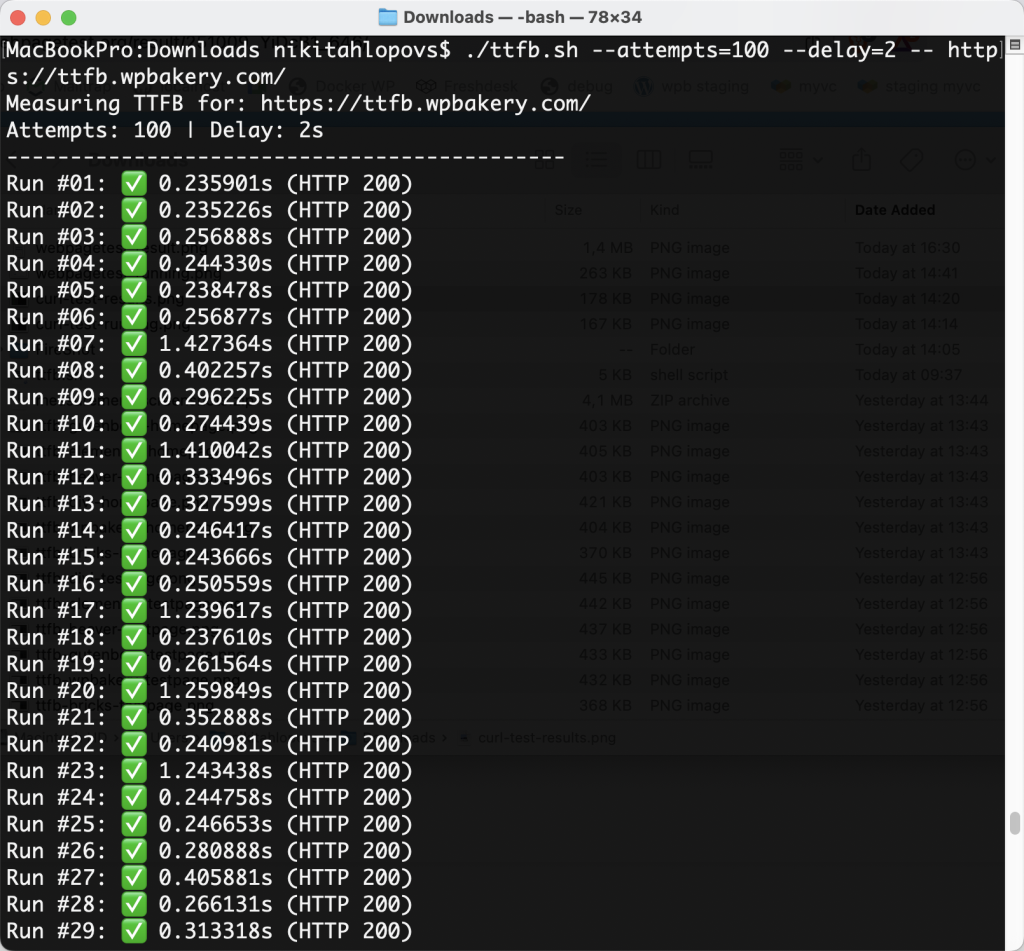This screenshot has width=1024, height=951.
Task: Click the green checkmark on Run #01
Action: pos(134,183)
